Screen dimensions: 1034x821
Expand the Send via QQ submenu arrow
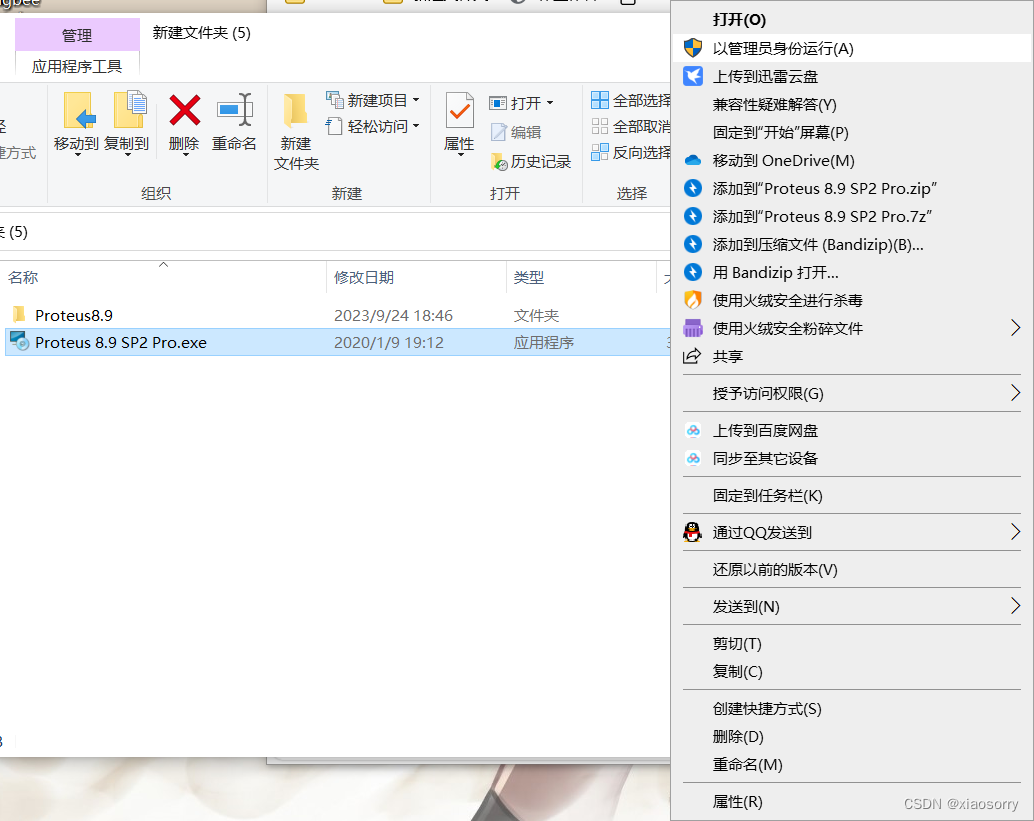(x=1016, y=532)
